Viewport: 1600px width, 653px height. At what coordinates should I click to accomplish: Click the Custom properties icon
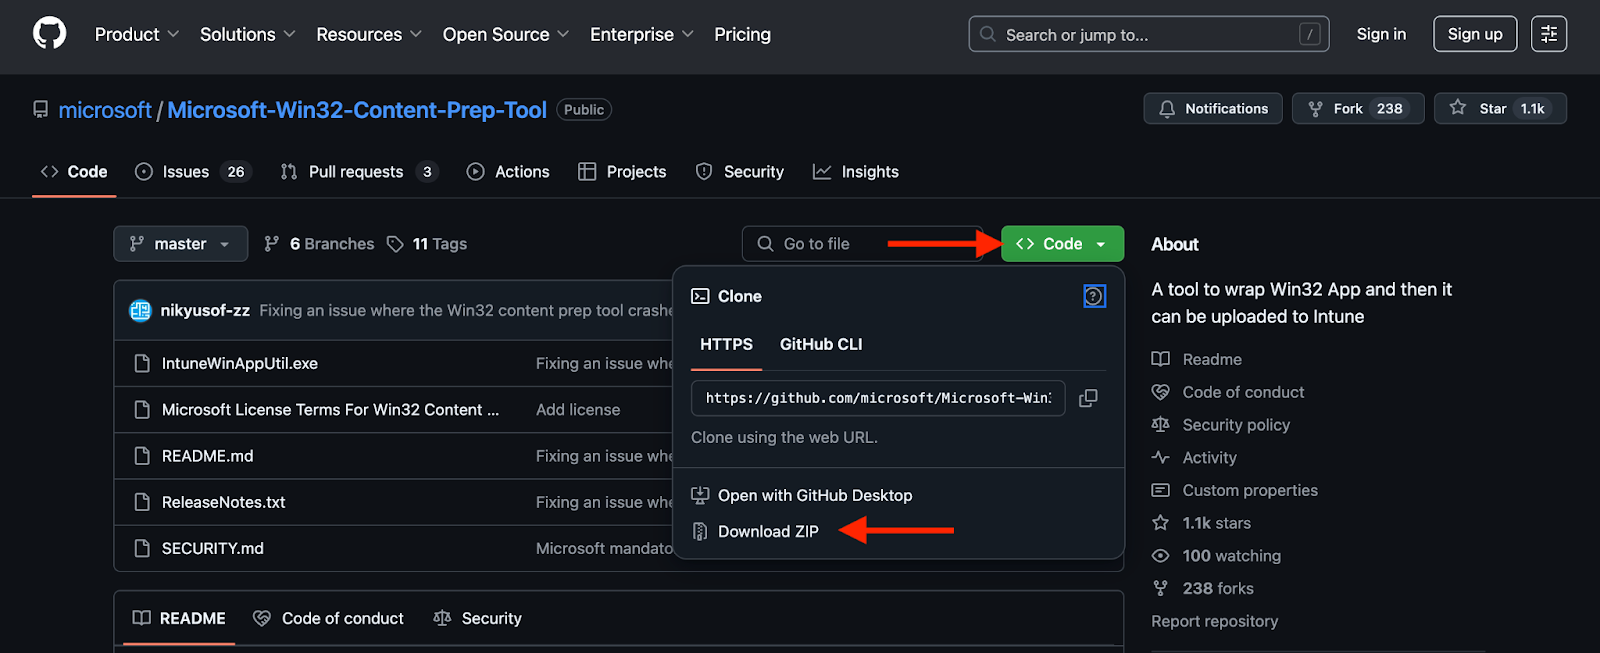(1160, 490)
